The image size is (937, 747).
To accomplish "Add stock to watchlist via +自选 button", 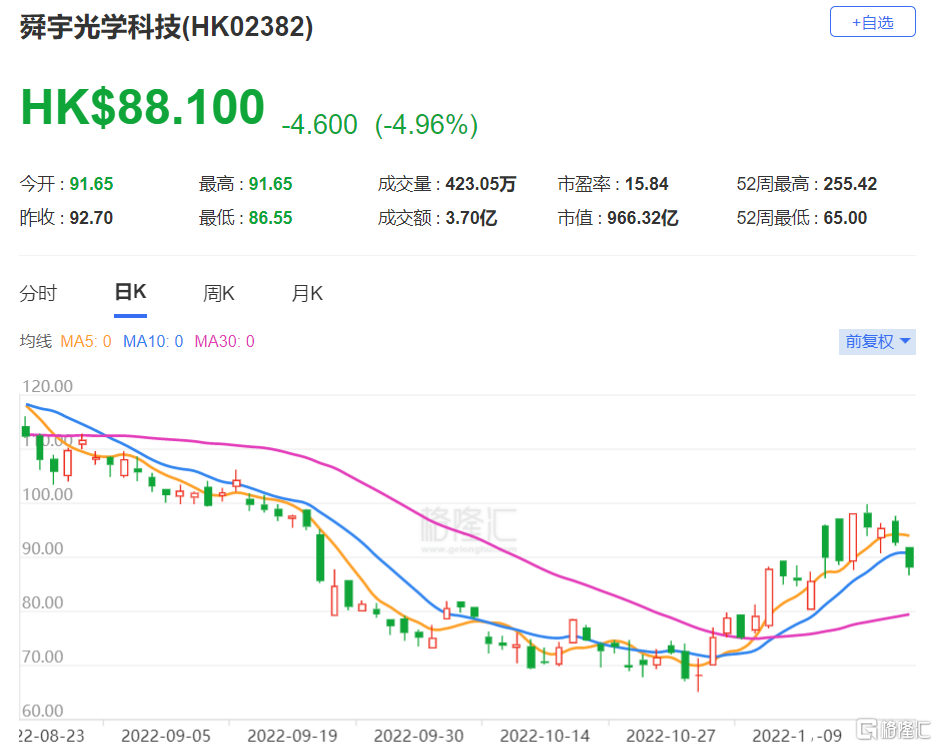I will pos(872,22).
